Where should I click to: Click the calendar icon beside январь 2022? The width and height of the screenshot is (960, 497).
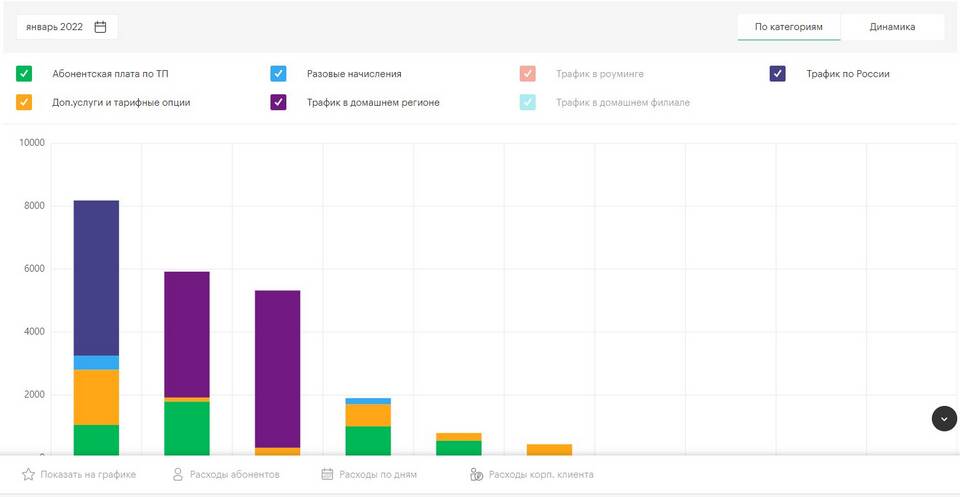[100, 27]
